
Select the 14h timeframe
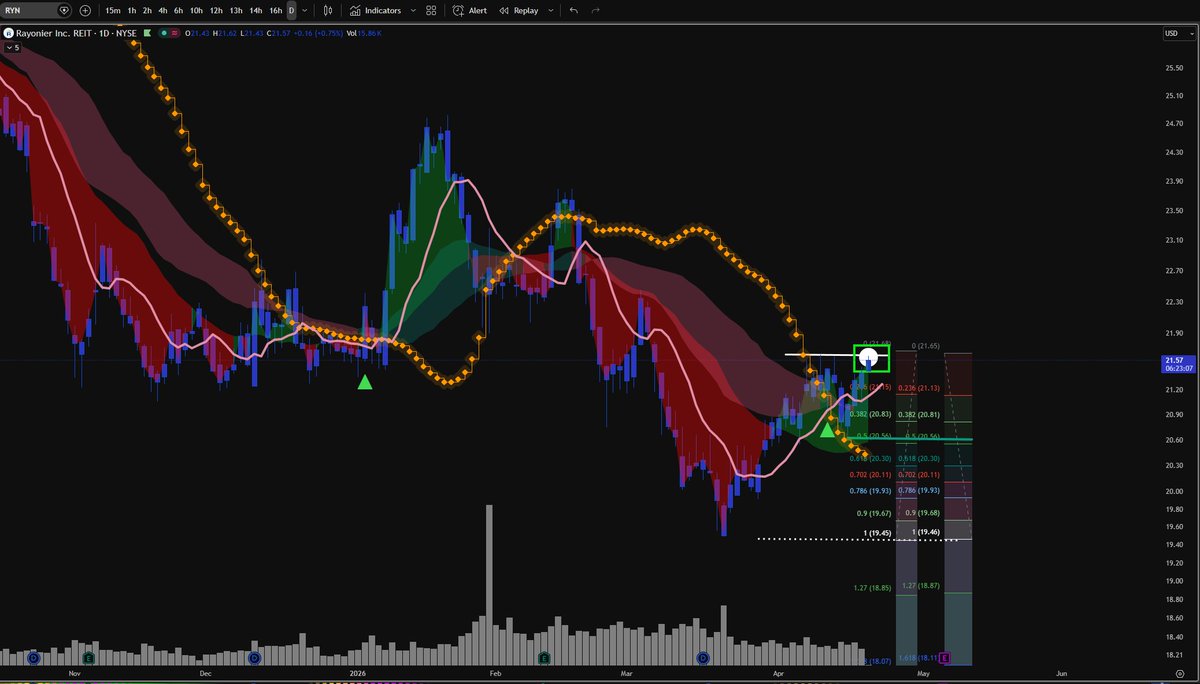tap(256, 10)
